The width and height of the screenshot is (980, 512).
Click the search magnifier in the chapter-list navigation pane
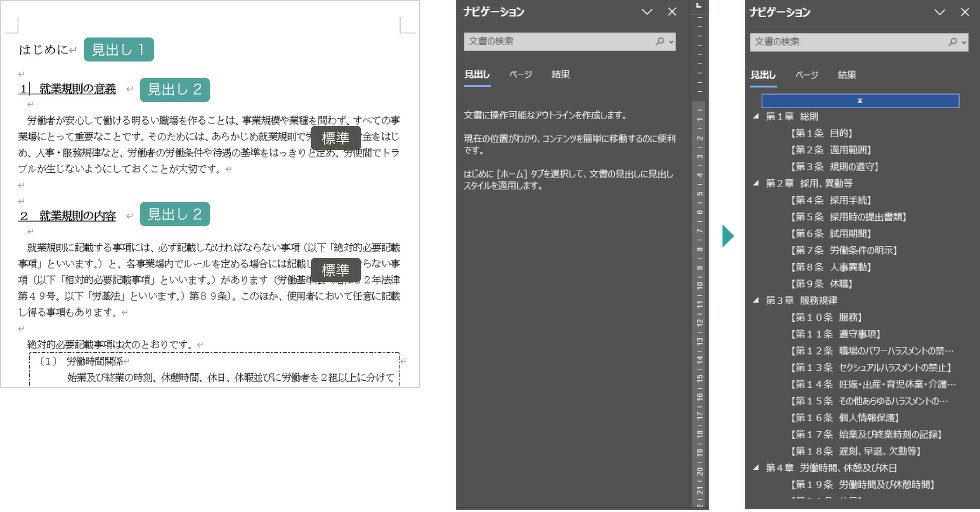(x=947, y=42)
